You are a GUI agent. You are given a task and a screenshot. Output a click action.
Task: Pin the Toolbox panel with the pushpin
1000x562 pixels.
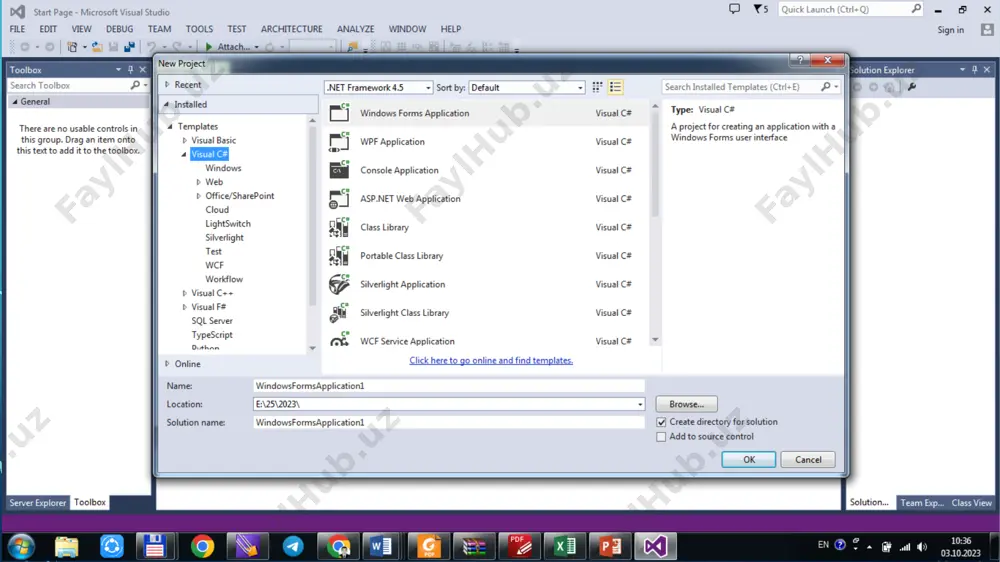131,70
